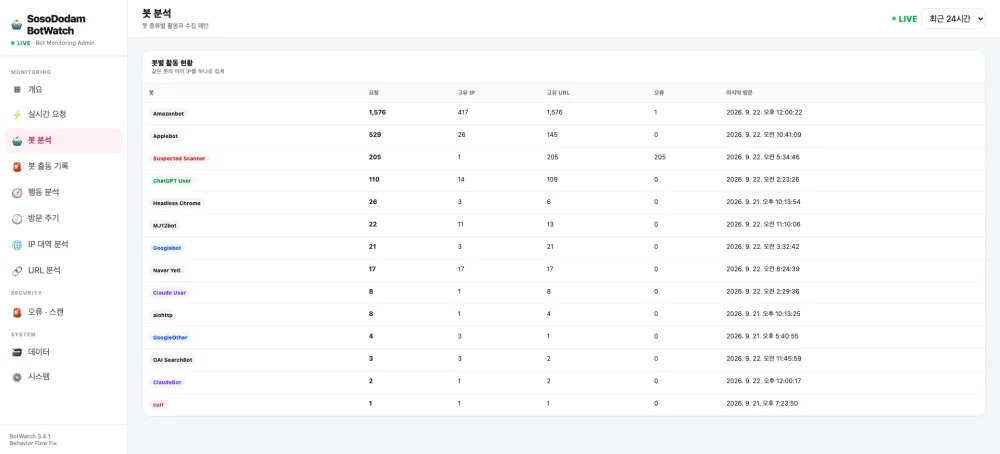Screen dimensions: 1000x454
Task: Go to 실시간 요청 page
Action: click(x=63, y=115)
